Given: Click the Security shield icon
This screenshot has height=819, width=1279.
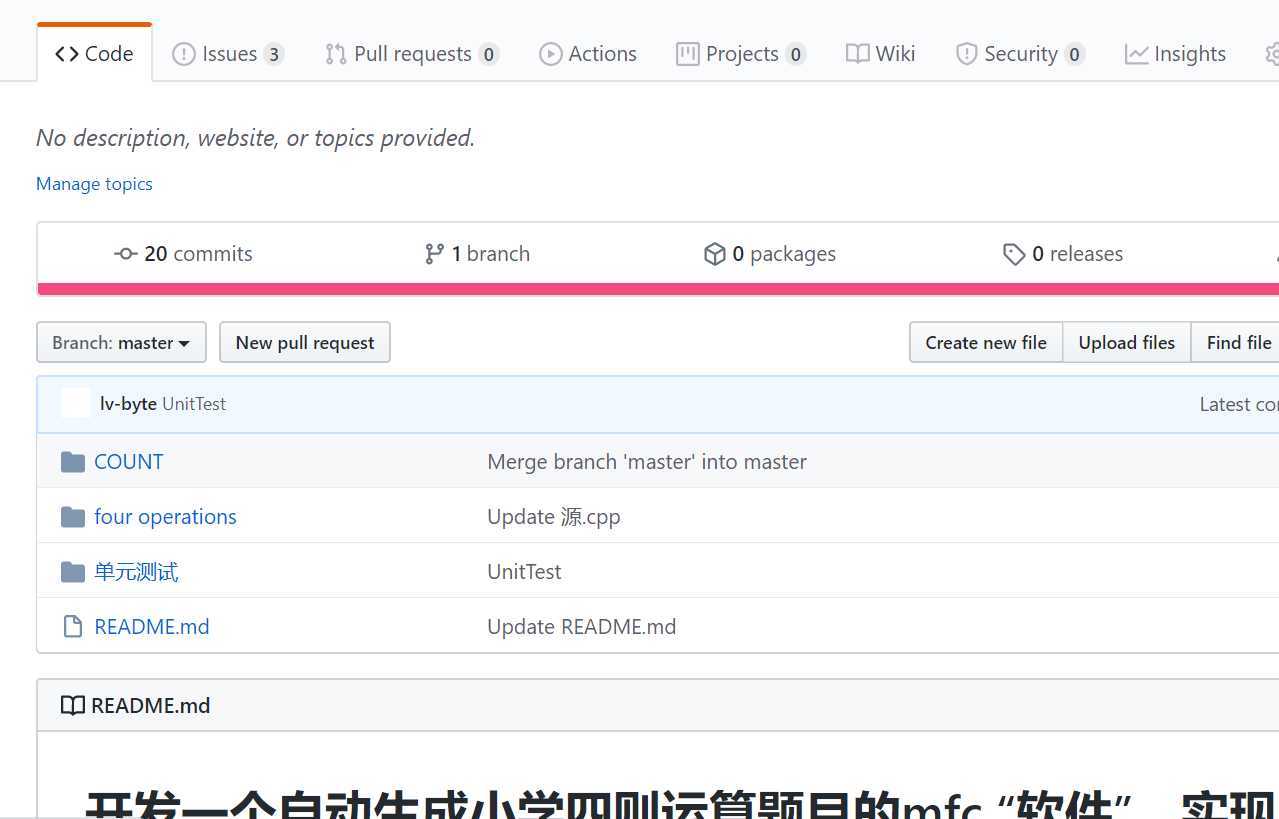Looking at the screenshot, I should point(966,54).
